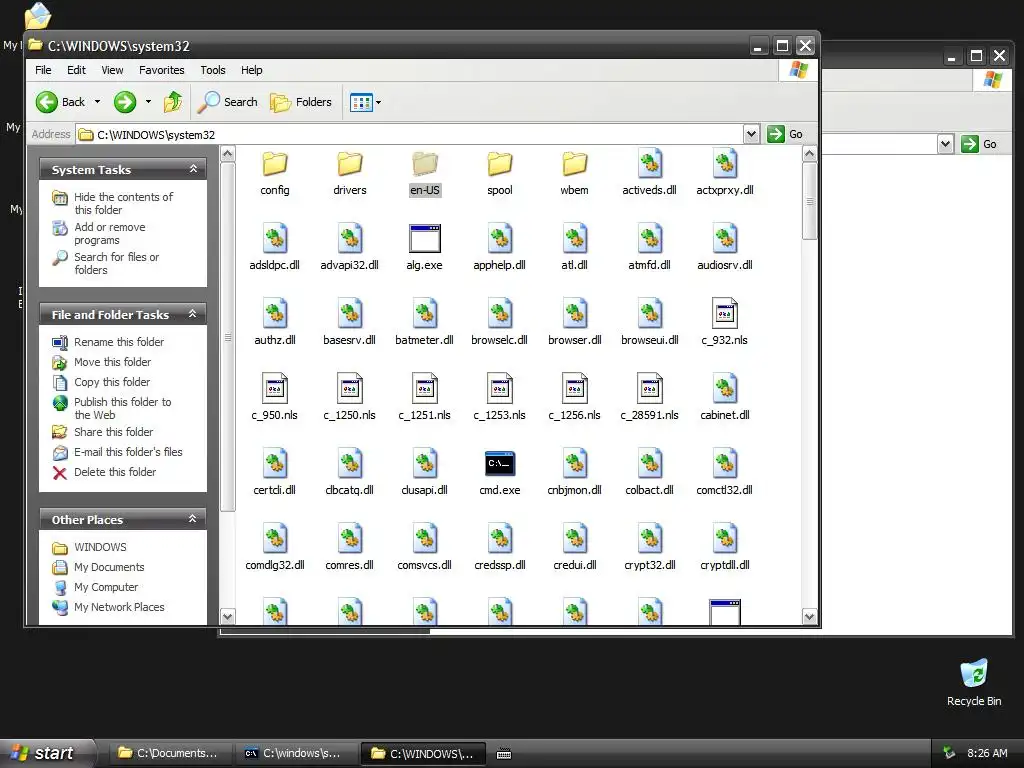This screenshot has width=1024, height=768.
Task: Click Share this folder
Action: click(113, 432)
